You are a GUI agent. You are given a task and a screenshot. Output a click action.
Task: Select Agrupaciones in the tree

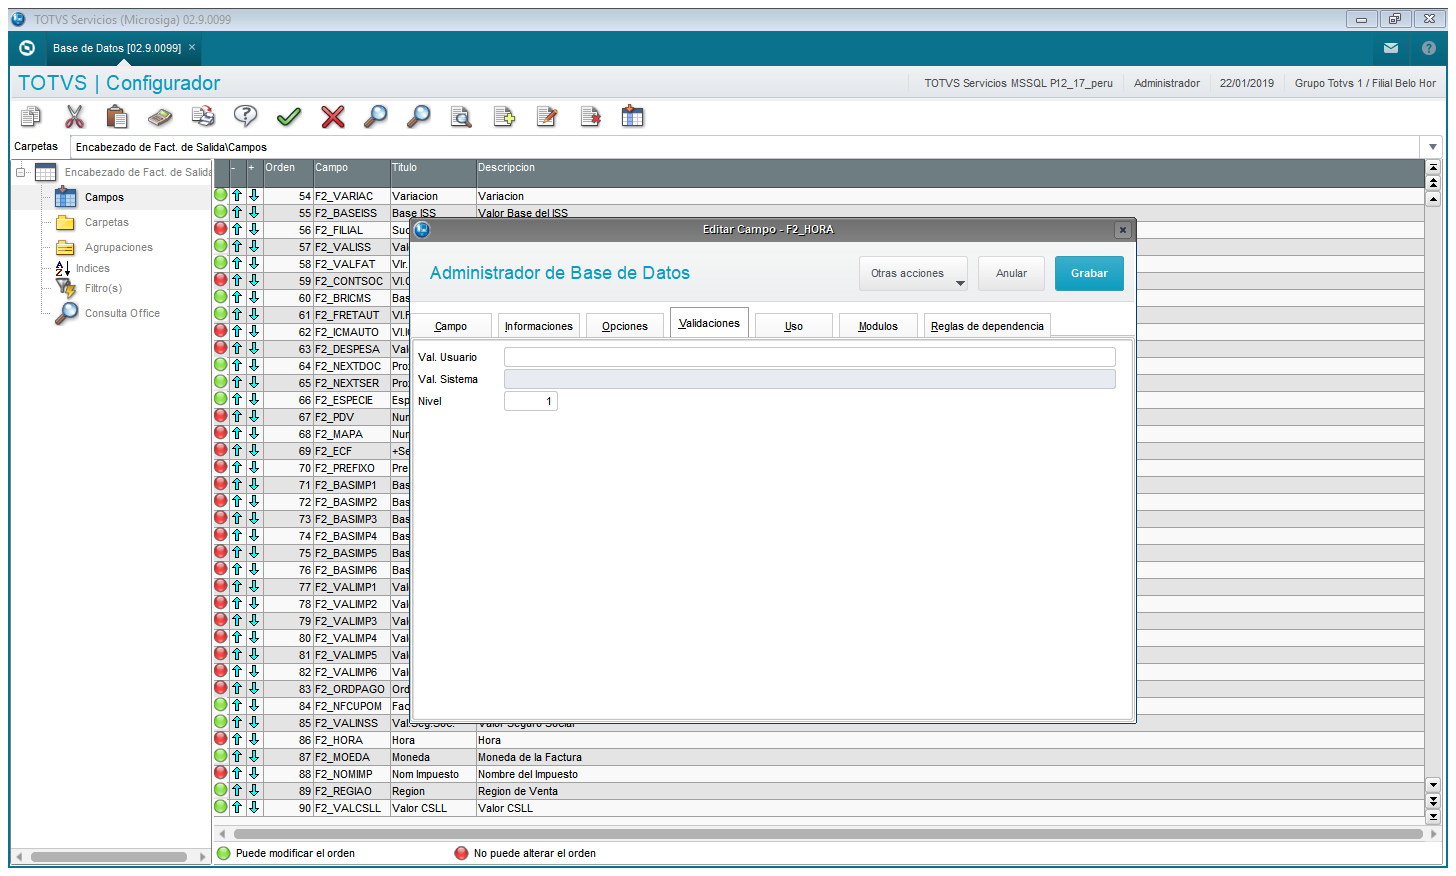pyautogui.click(x=119, y=247)
